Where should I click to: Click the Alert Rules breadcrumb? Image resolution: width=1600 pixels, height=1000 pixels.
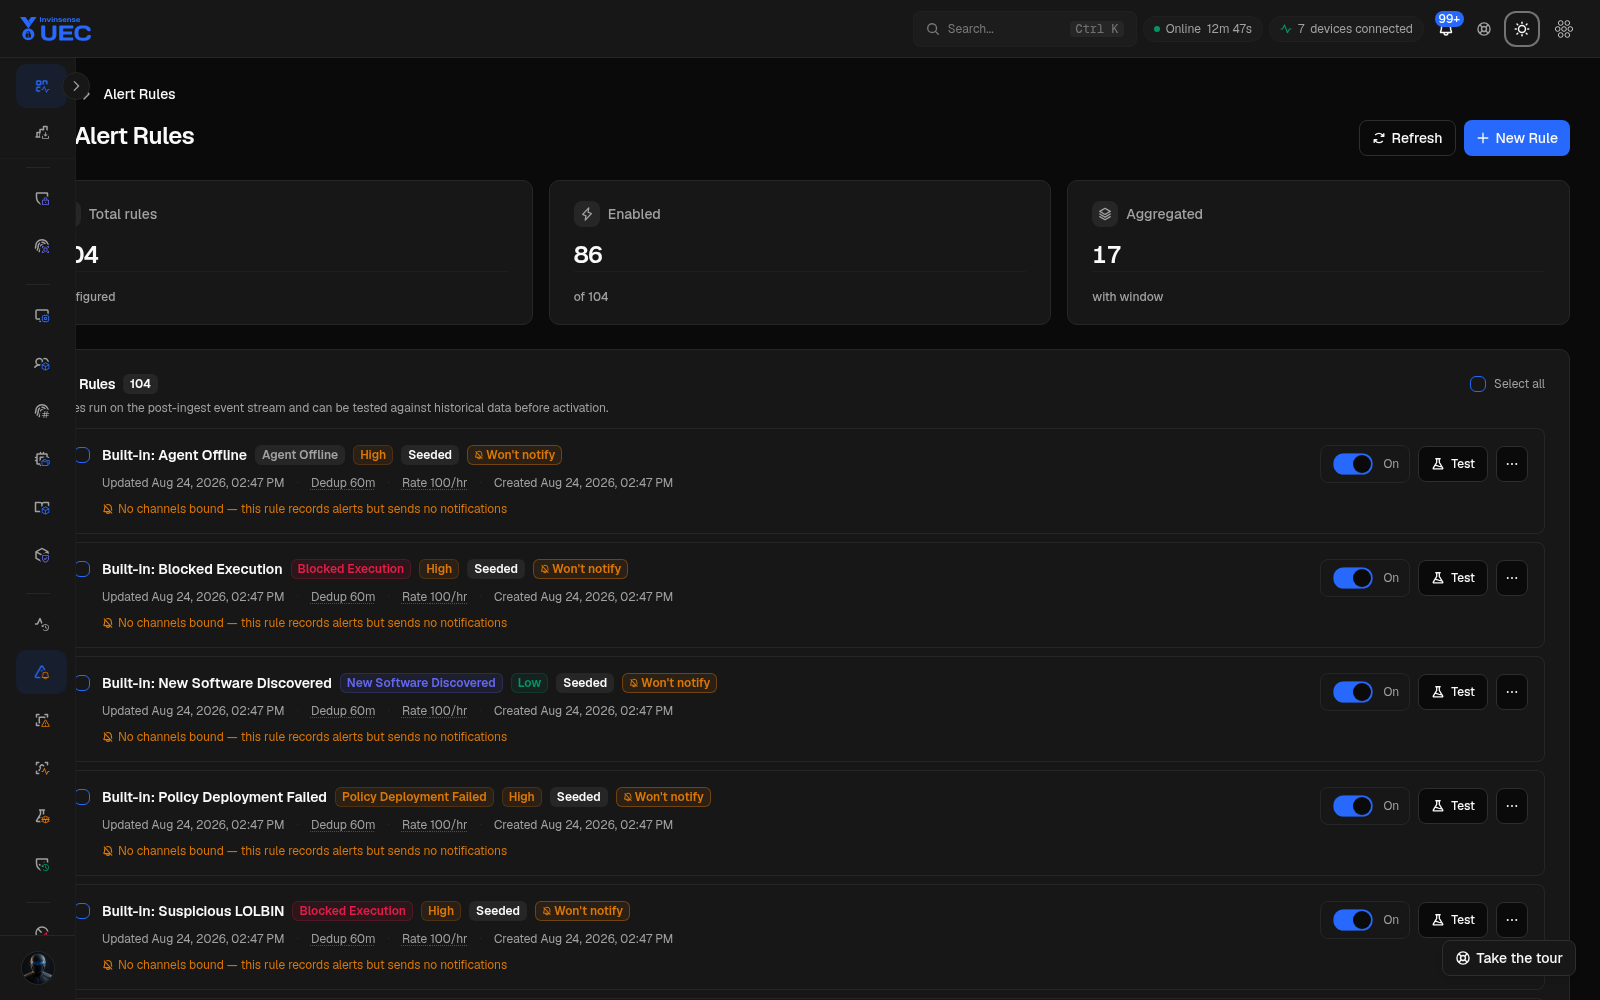coord(139,94)
